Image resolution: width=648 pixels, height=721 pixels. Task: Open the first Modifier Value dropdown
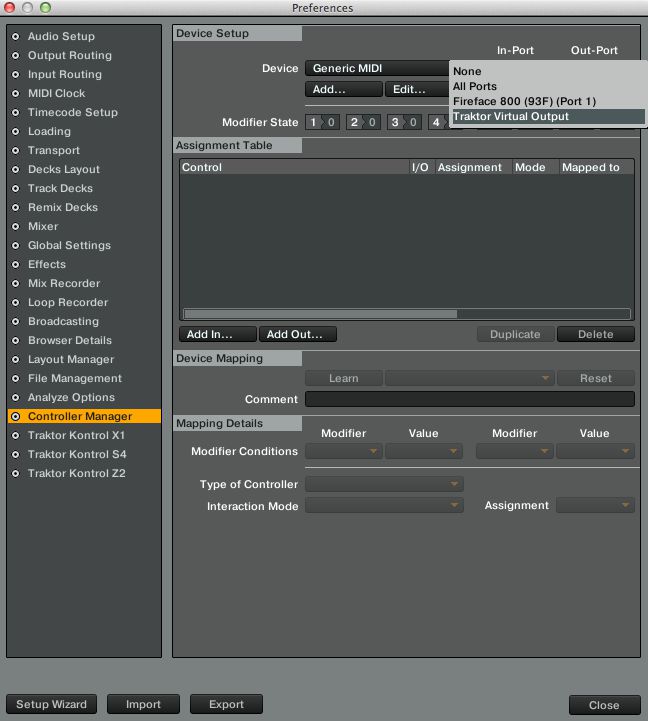(x=424, y=451)
